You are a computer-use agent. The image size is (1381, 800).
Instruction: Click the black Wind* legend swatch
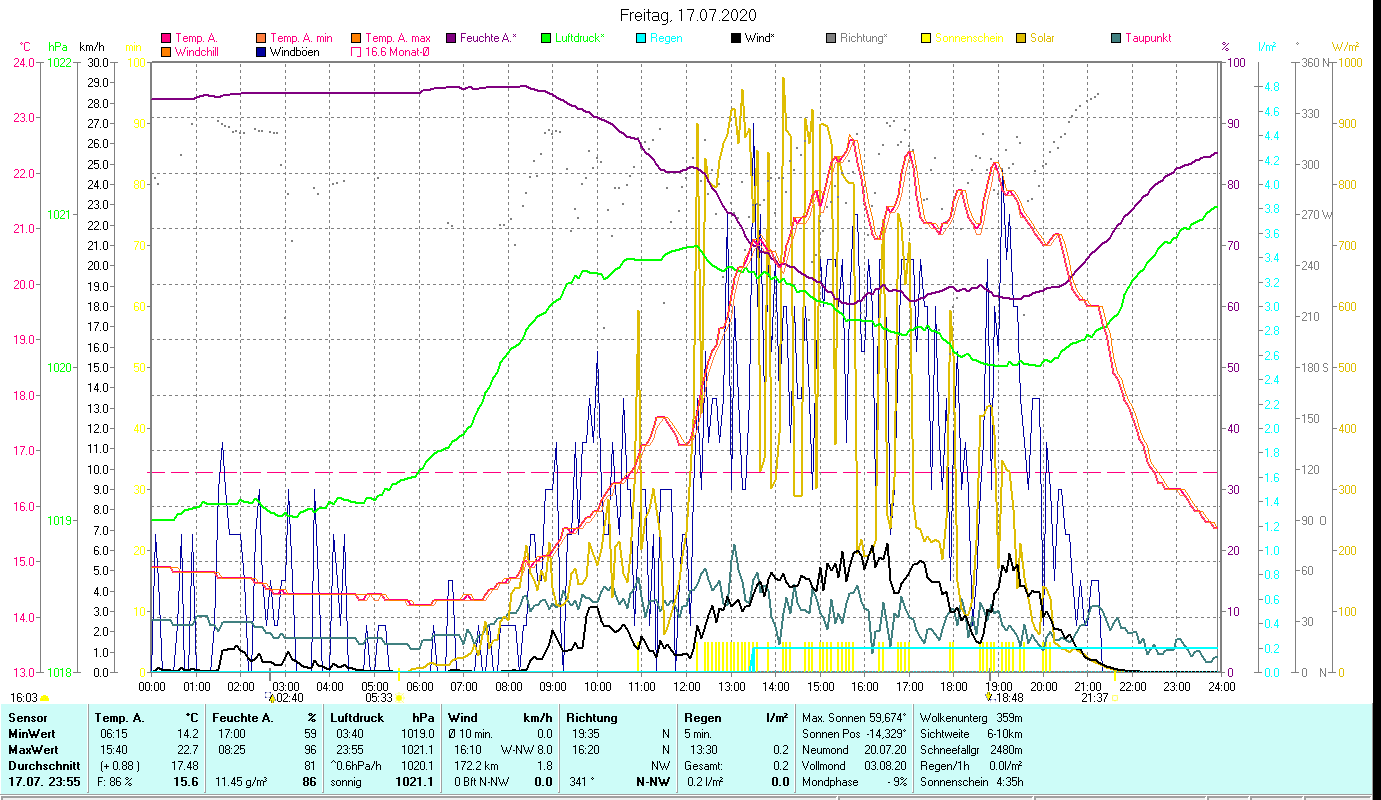(735, 39)
